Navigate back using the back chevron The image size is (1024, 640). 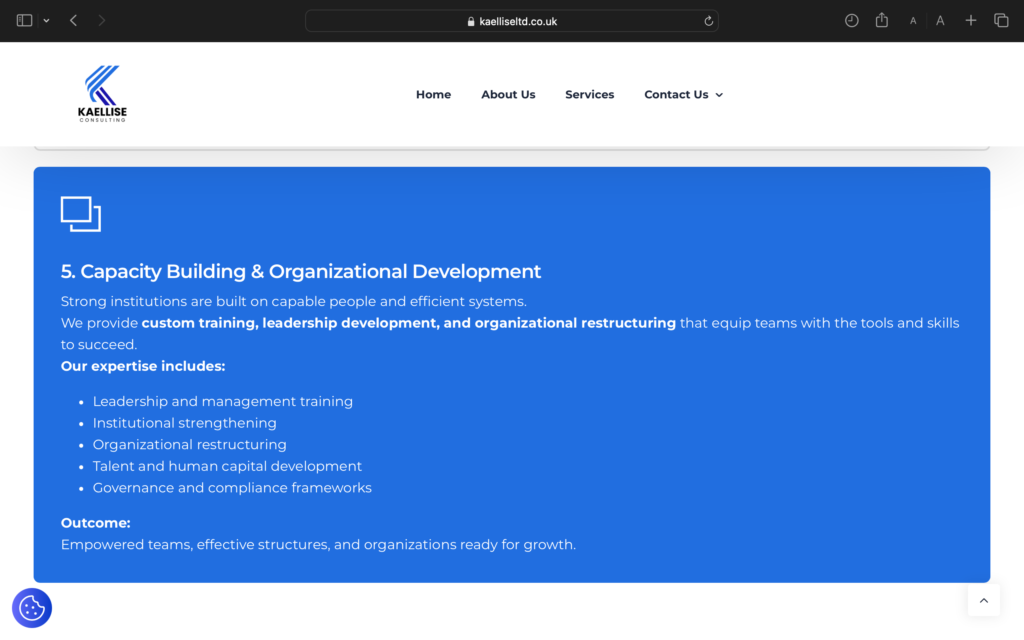(x=72, y=19)
